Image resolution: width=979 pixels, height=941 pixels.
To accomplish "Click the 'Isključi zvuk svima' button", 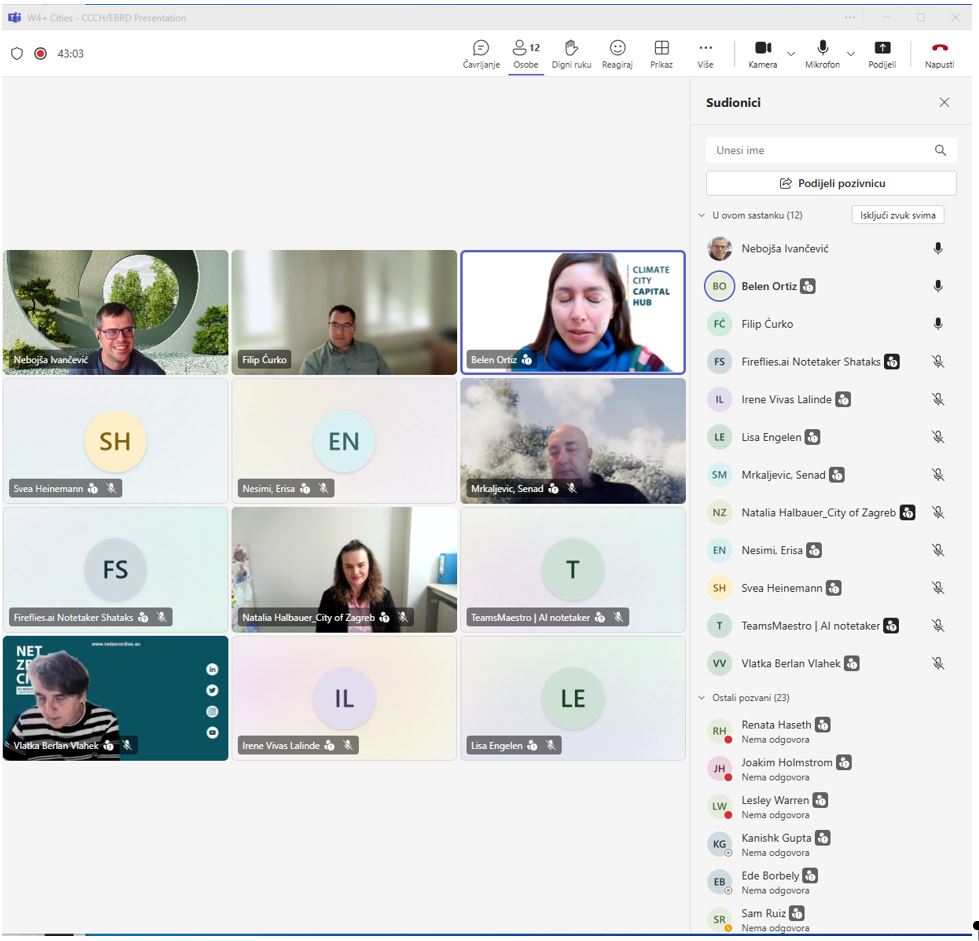I will coord(897,215).
